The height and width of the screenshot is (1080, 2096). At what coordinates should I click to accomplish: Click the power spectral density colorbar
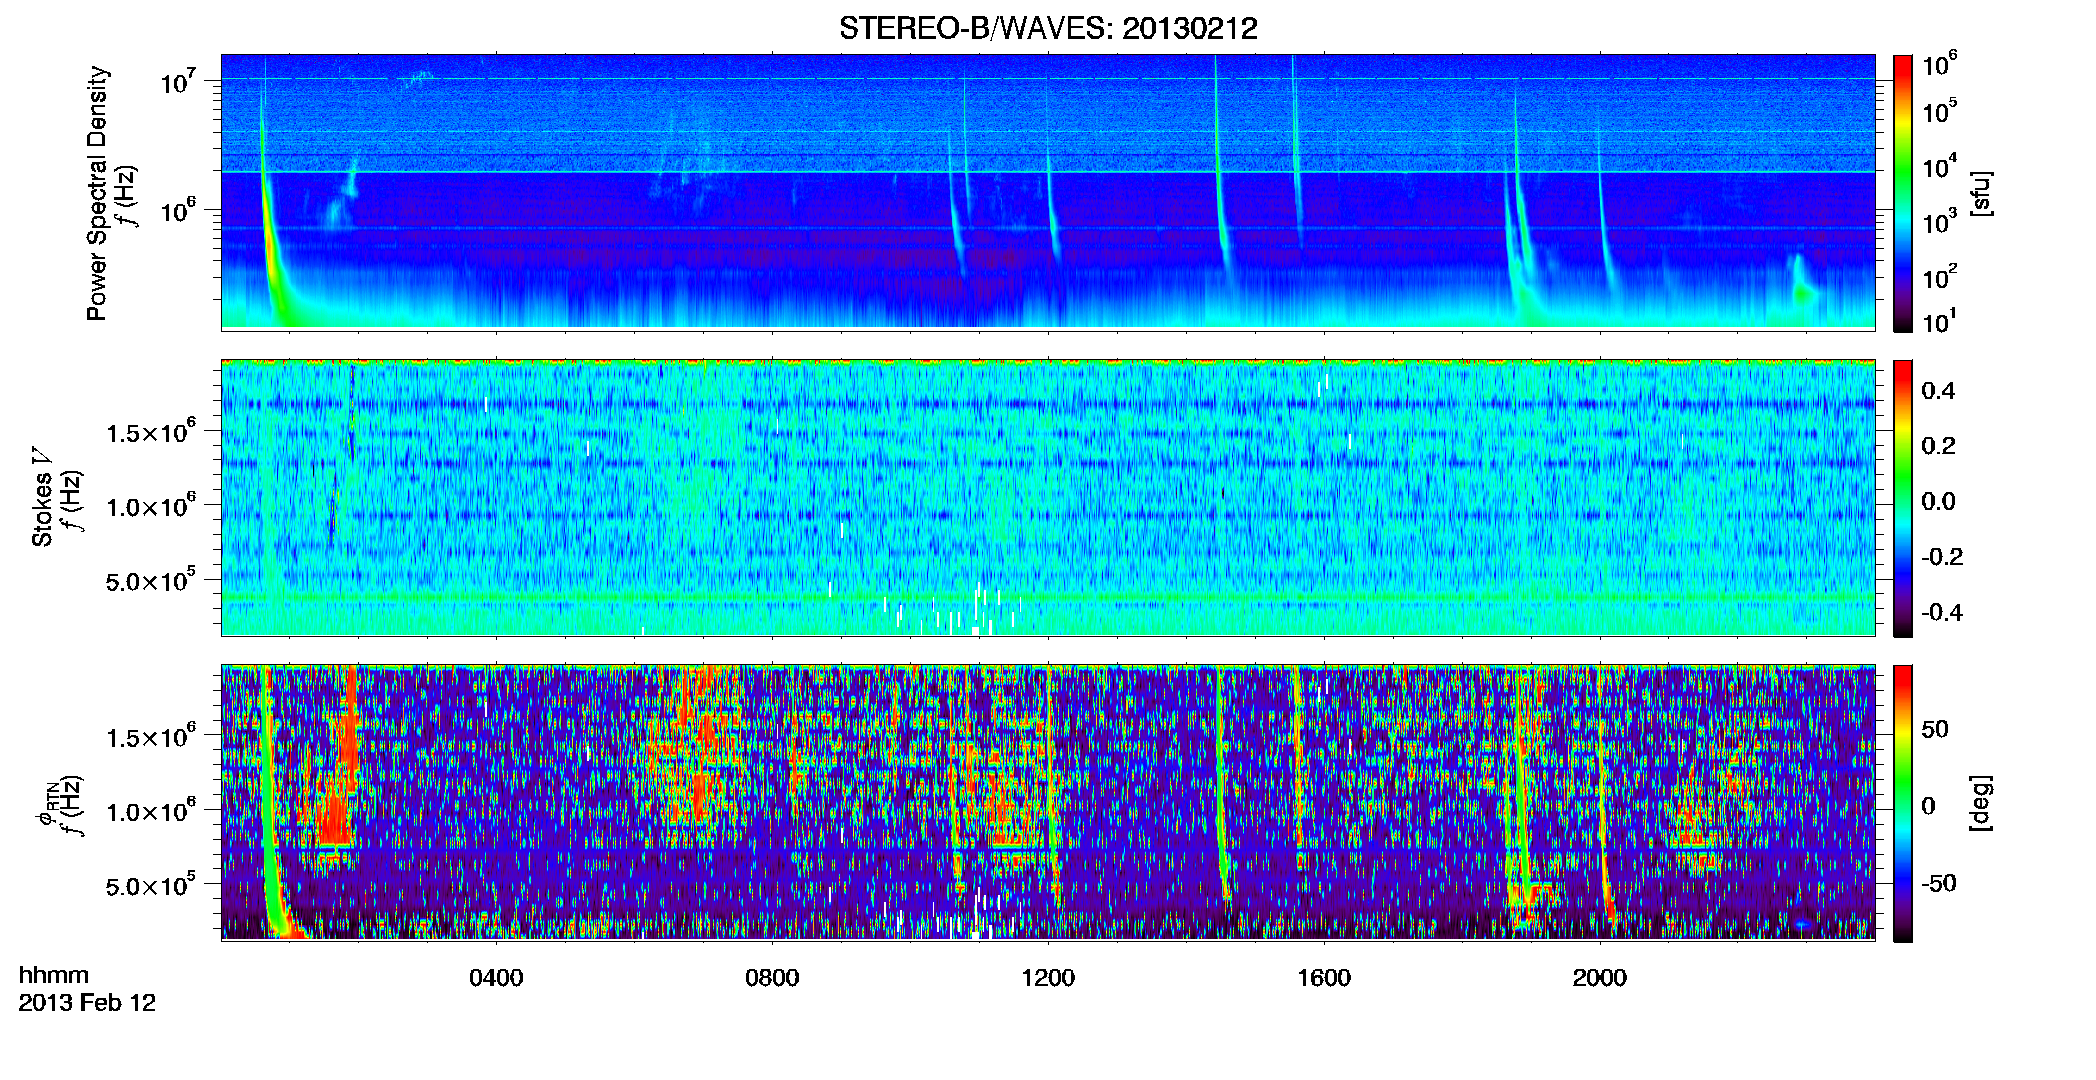pos(1903,193)
